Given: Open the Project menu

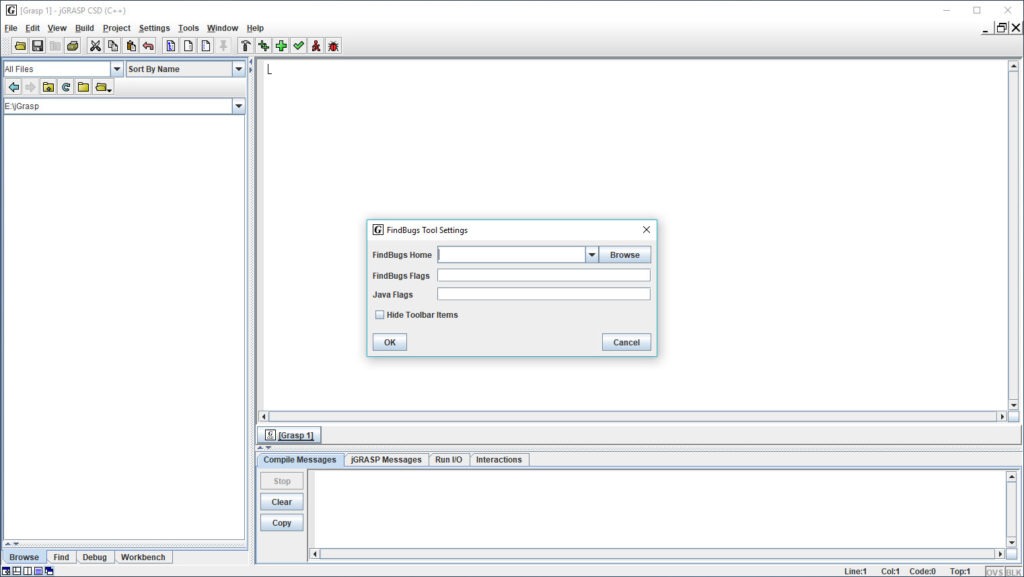Looking at the screenshot, I should [x=116, y=28].
